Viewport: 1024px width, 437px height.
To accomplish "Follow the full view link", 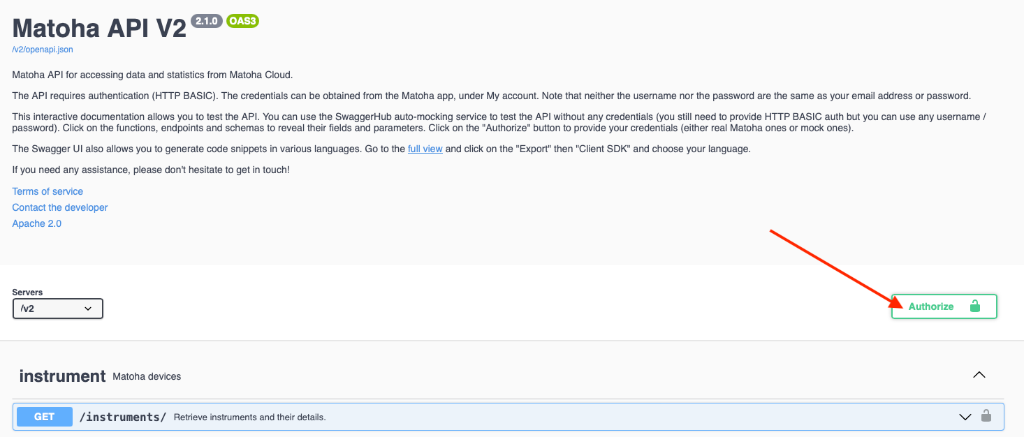I will click(425, 149).
